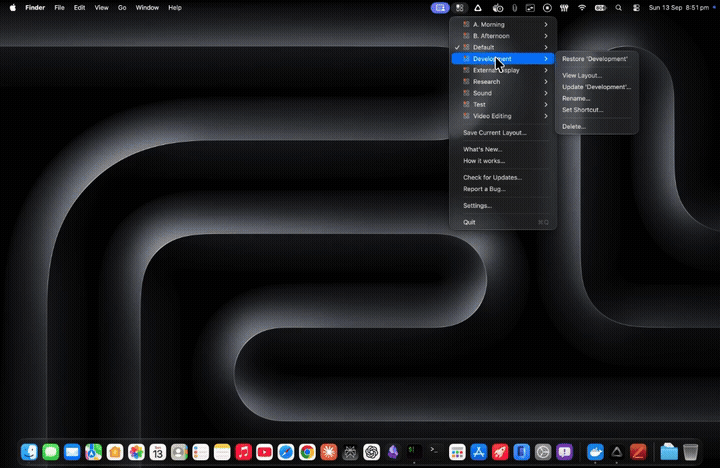Click Check for Updates...
The height and width of the screenshot is (468, 720).
click(503, 177)
